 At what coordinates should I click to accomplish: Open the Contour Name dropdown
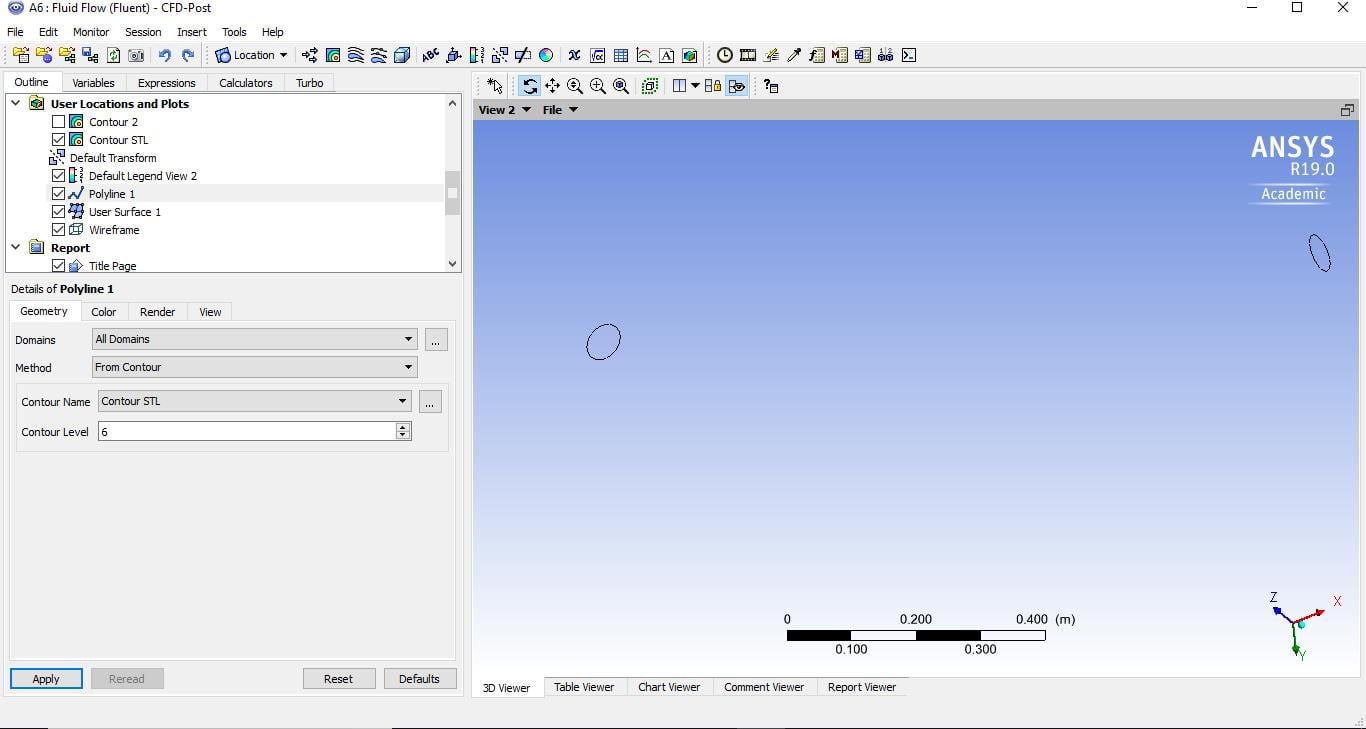tap(255, 401)
